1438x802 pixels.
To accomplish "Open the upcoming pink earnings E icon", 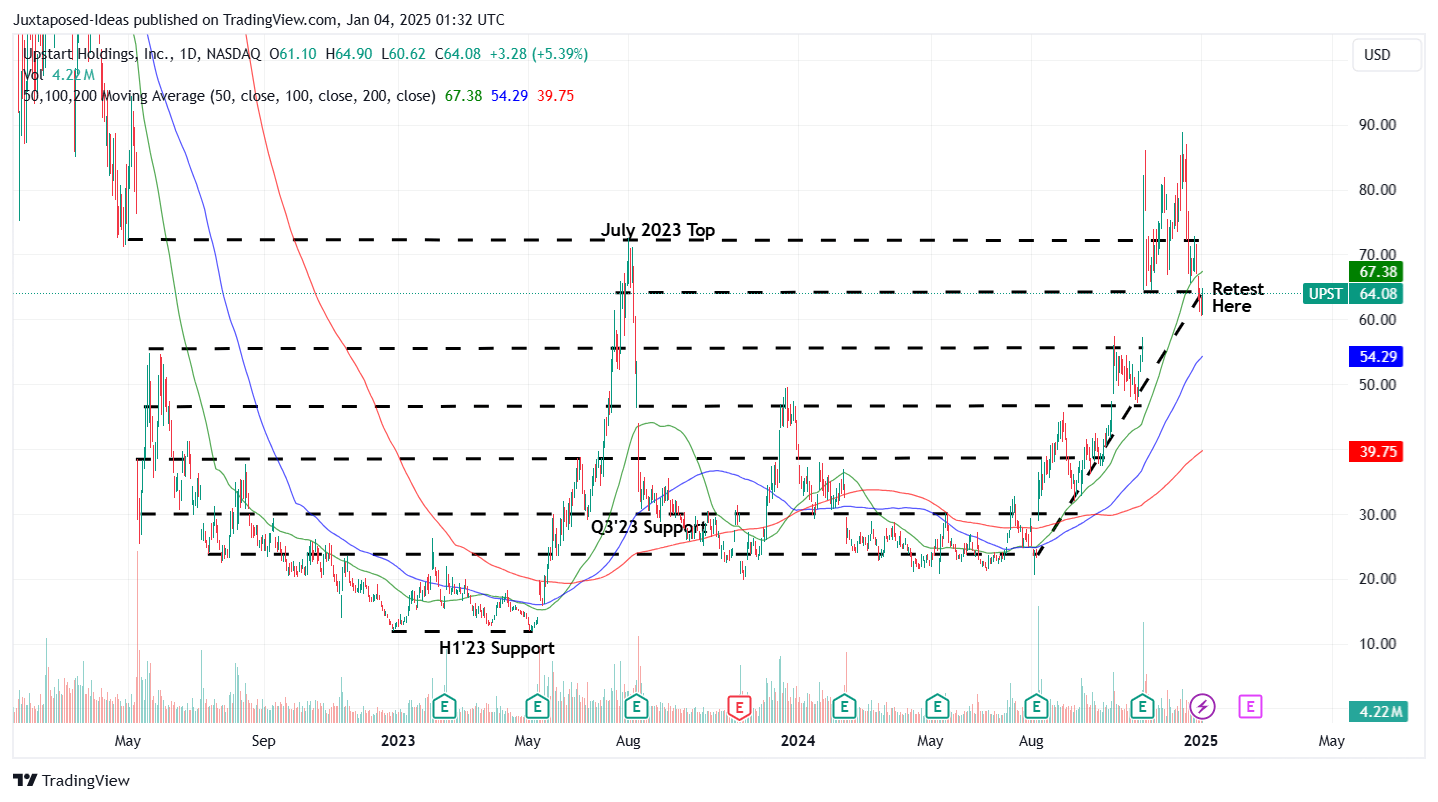I will (x=1250, y=706).
